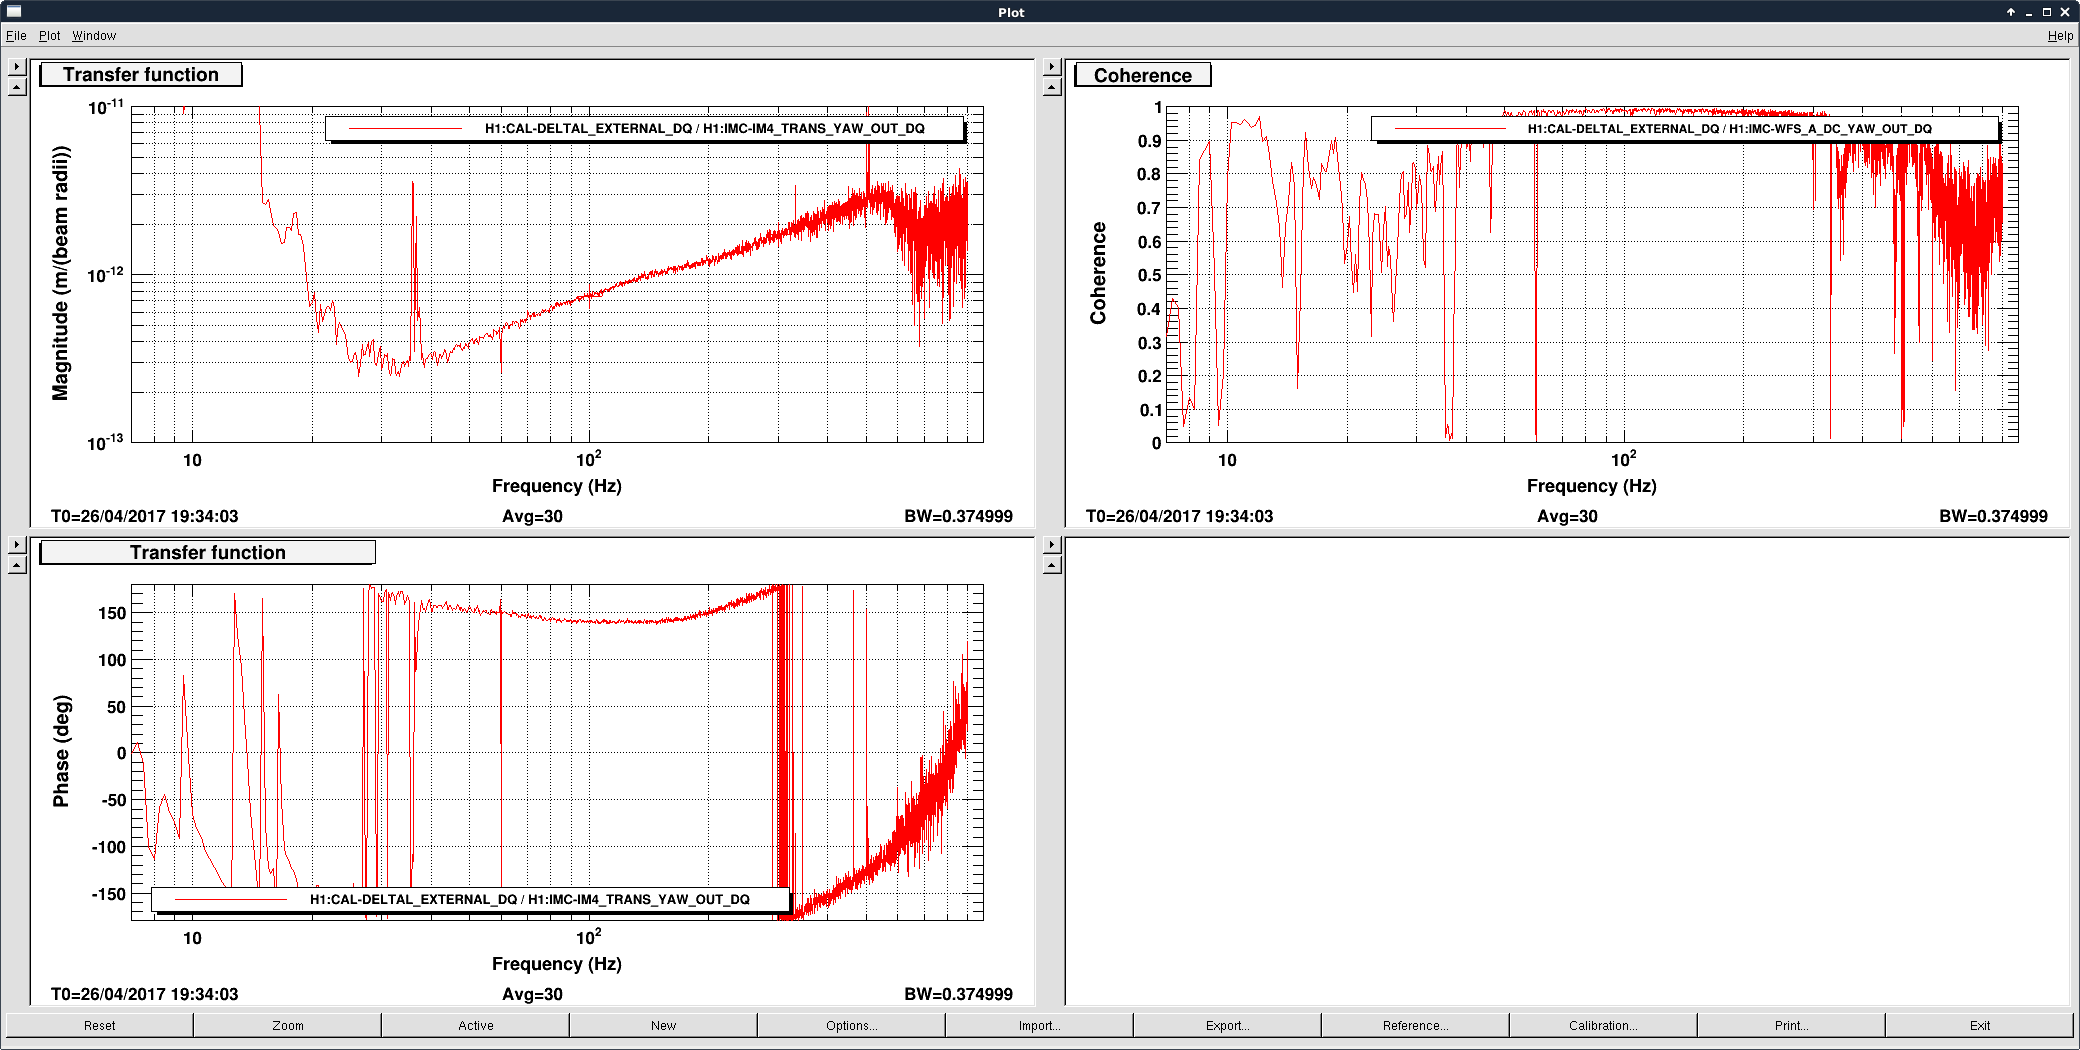2080x1050 pixels.
Task: Select the Coherence plot title box
Action: 1143,76
